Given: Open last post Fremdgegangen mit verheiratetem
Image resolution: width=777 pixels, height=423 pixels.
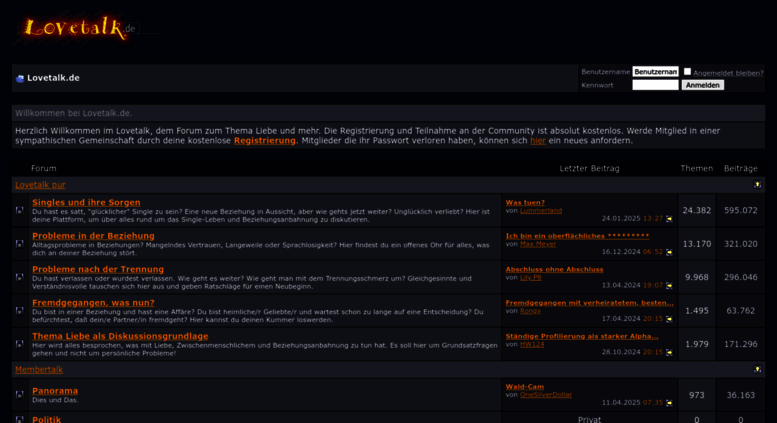Looking at the screenshot, I should [590, 303].
